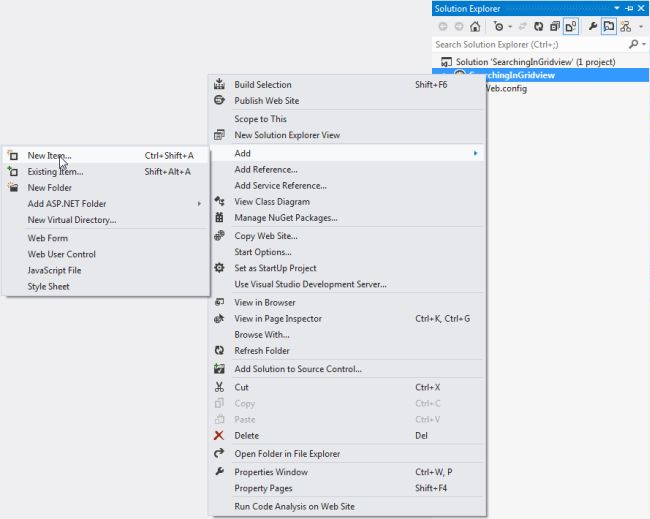Select Web User Control

(105, 255)
